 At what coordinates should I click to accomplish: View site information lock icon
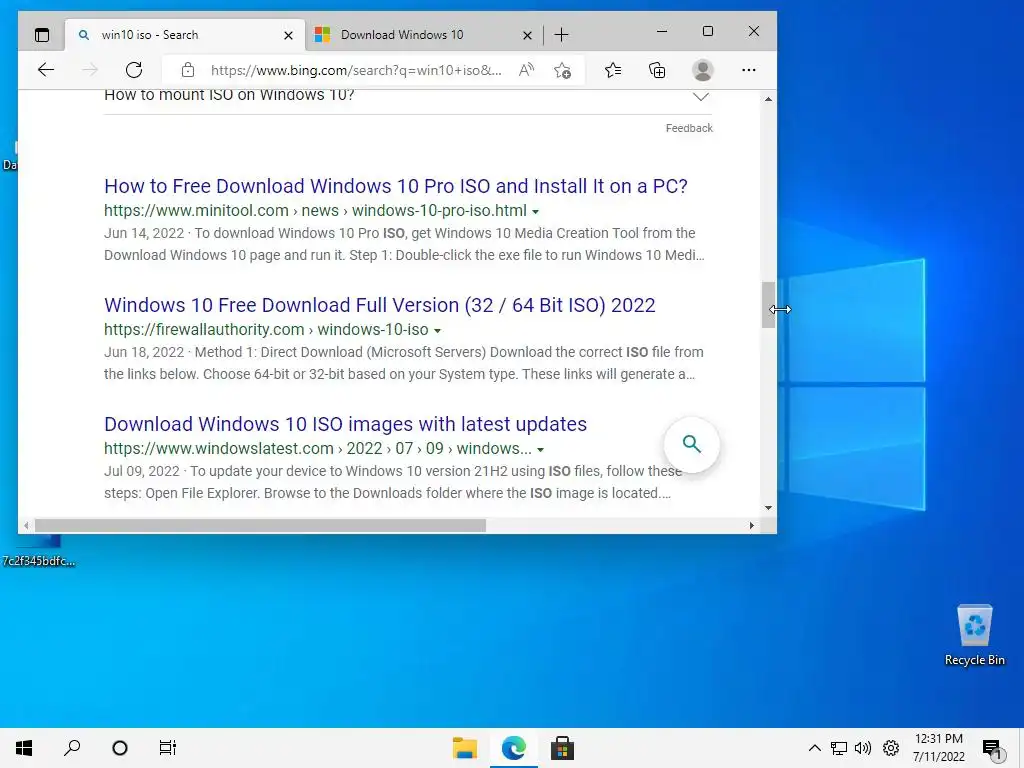pos(188,70)
